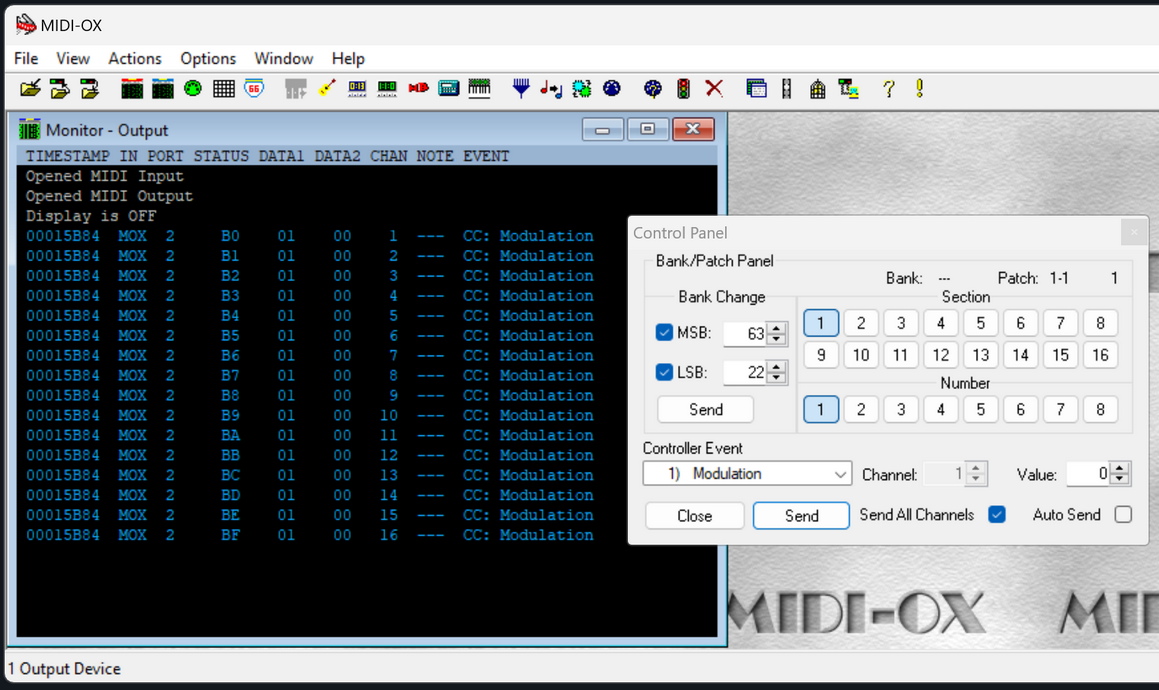
Task: Click the monitor row for status BF
Action: click(310, 535)
